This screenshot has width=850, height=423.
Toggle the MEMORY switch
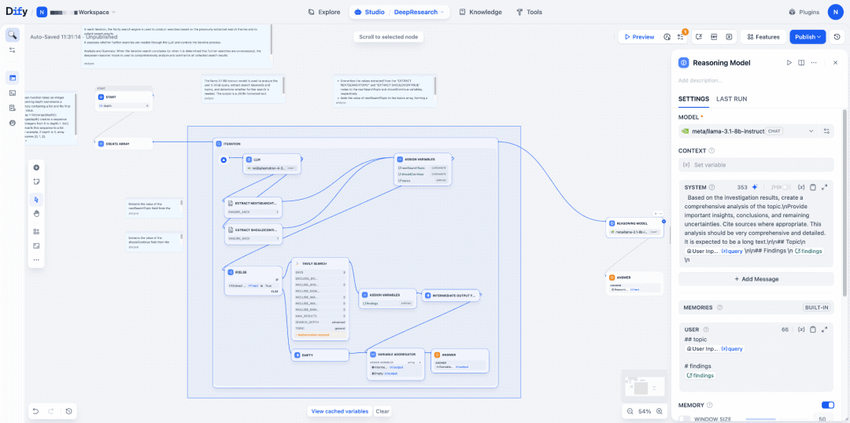[x=828, y=405]
